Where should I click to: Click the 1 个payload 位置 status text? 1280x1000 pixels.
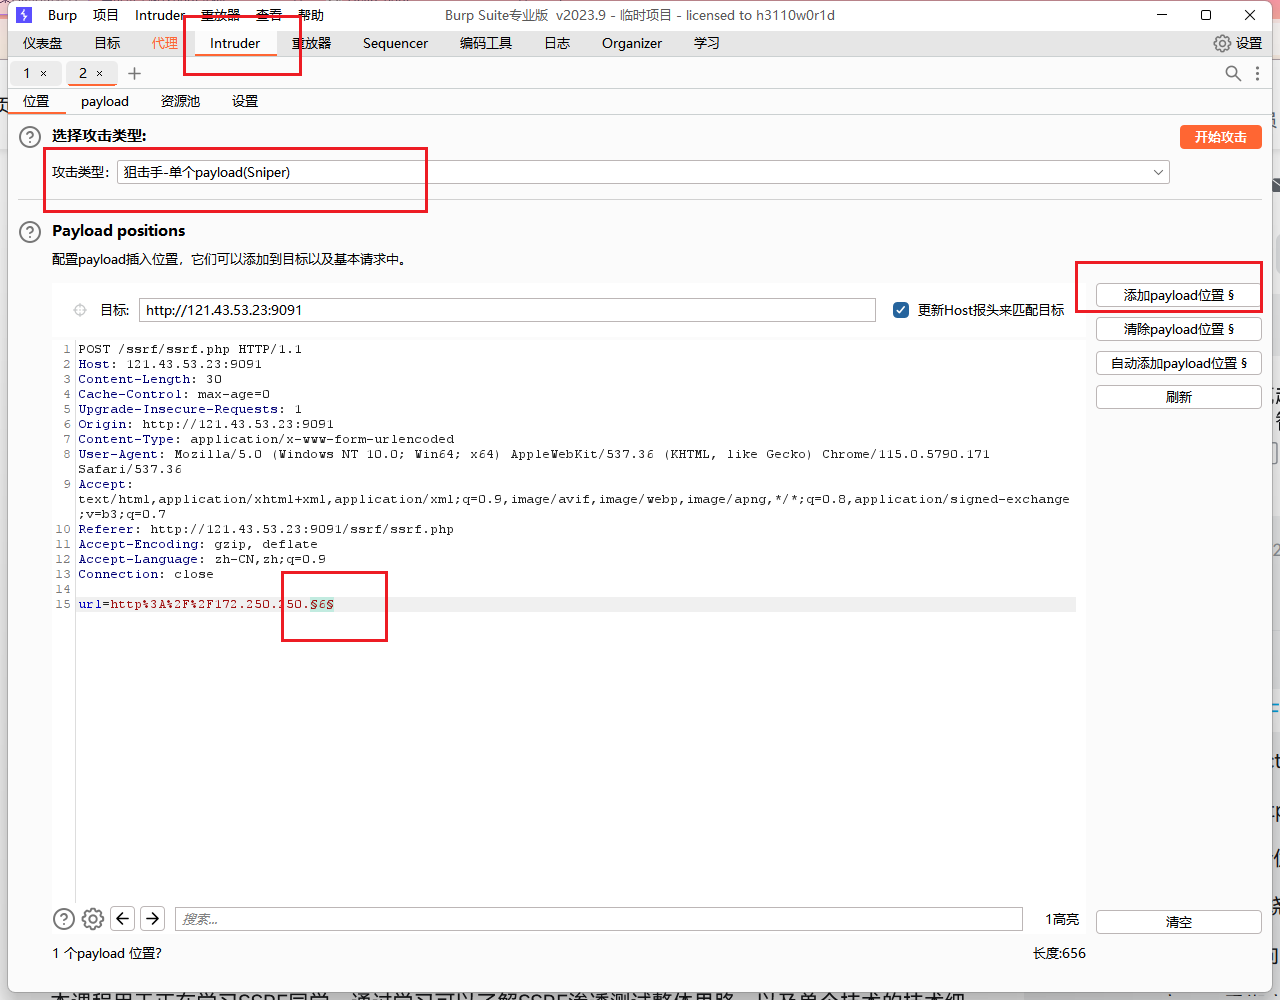pyautogui.click(x=107, y=953)
